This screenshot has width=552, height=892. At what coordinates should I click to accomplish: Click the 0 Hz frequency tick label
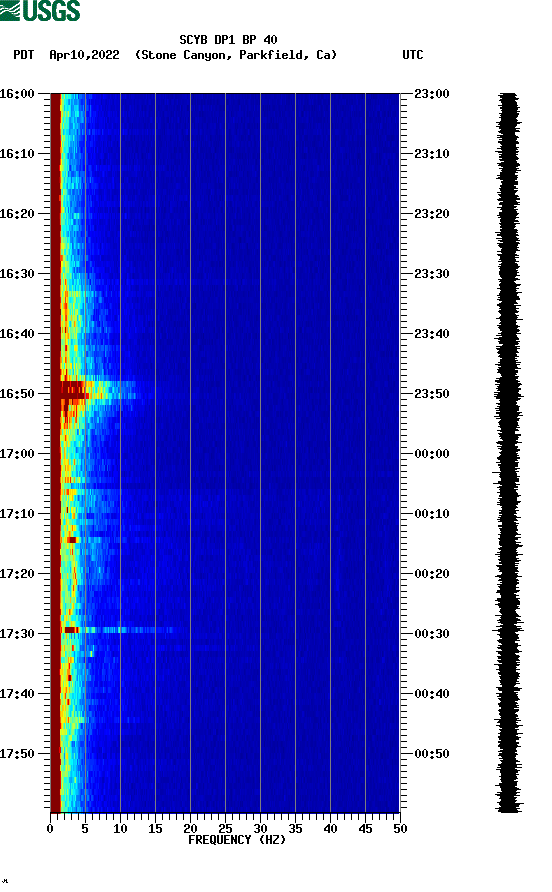pos(50,829)
